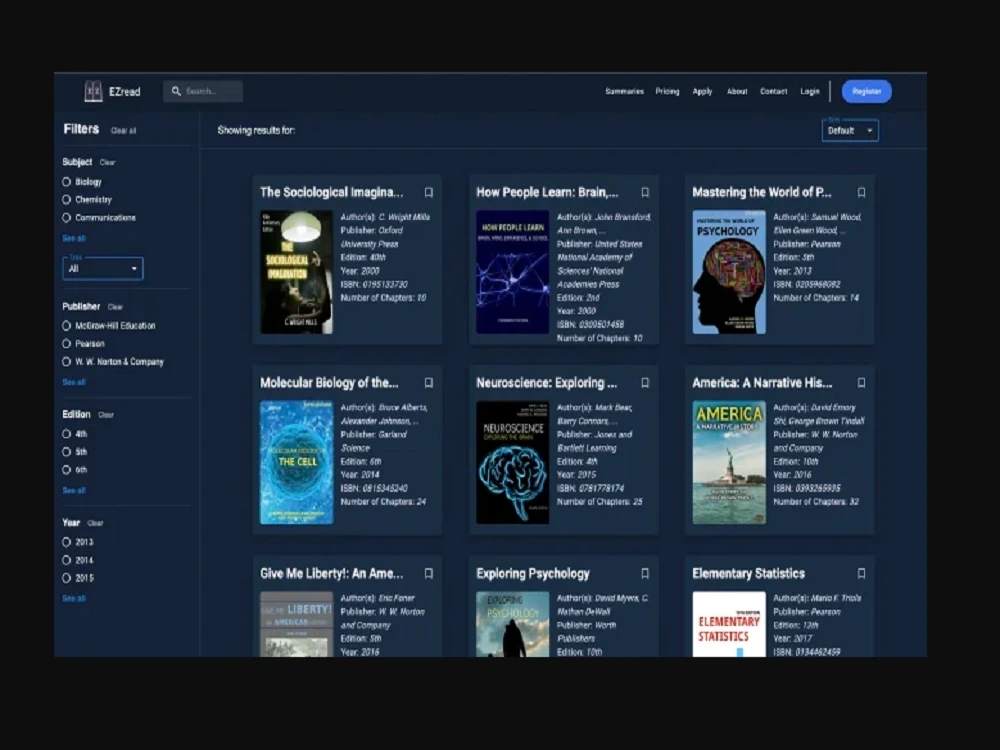Click Exploring Psychology title text
This screenshot has height=750, width=1000.
tap(533, 573)
